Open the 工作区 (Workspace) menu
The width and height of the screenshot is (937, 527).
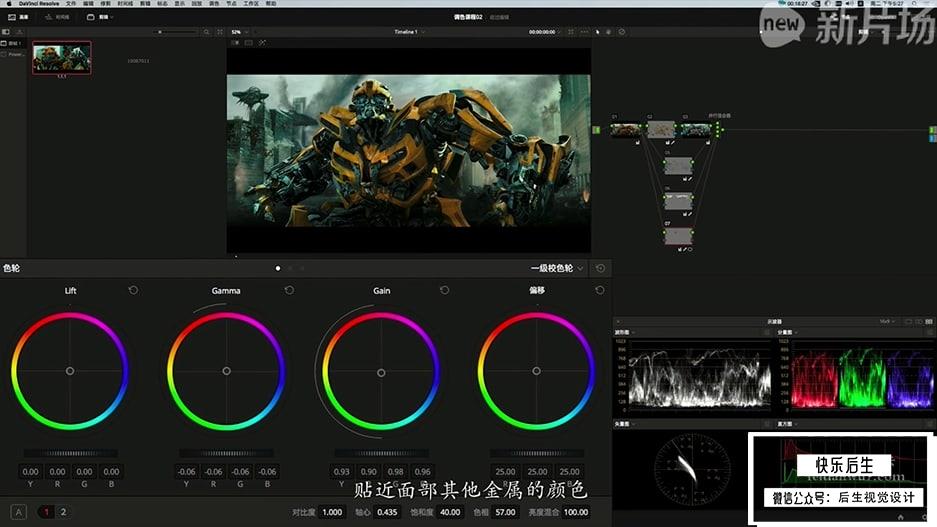(x=251, y=4)
